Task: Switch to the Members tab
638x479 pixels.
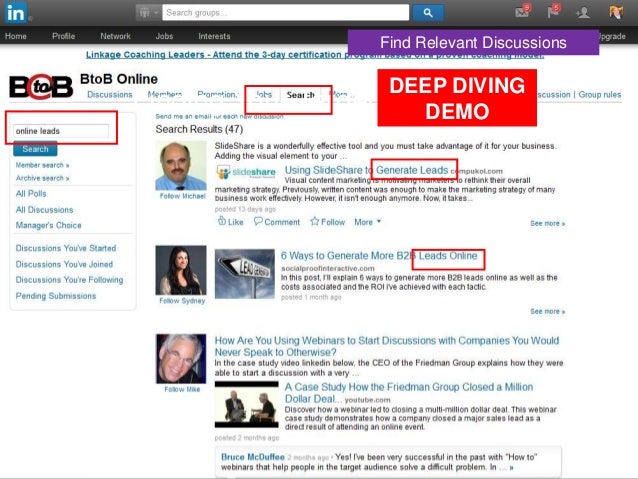Action: tap(165, 94)
